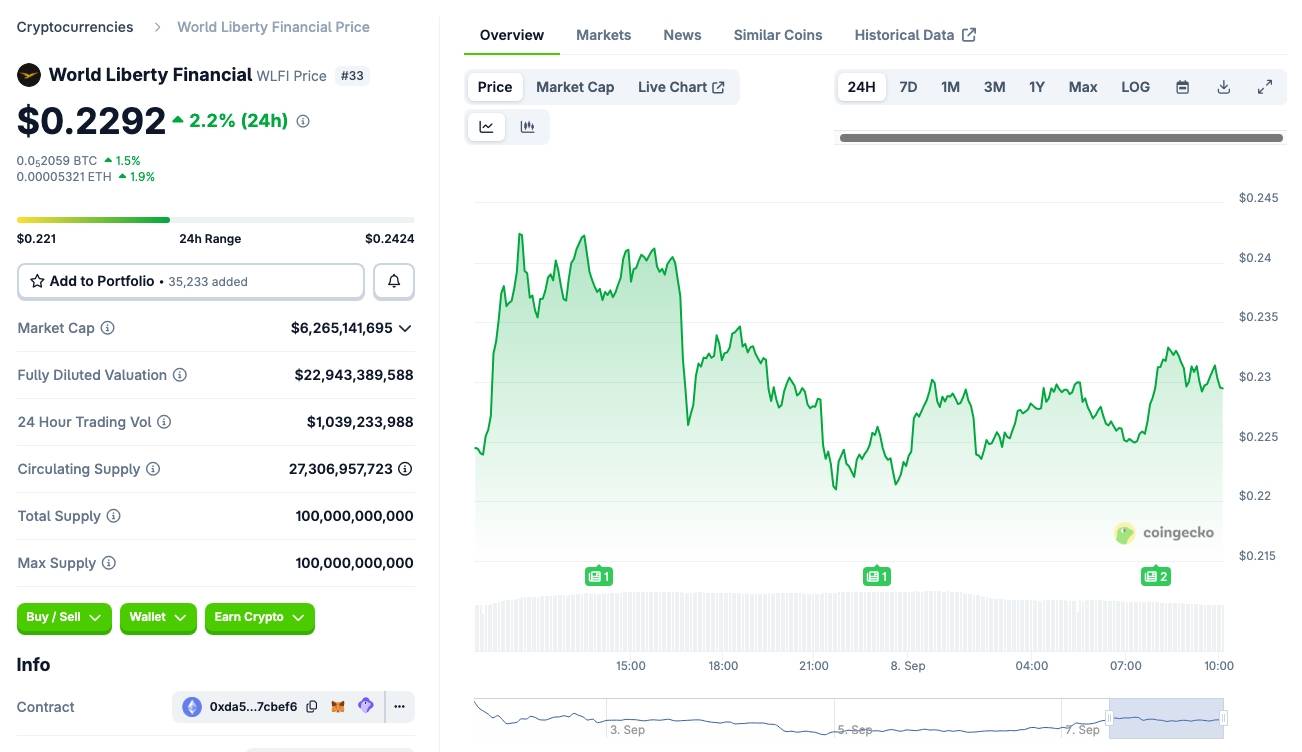Viewport: 1302px width, 752px height.
Task: Switch to News tab
Action: (682, 35)
